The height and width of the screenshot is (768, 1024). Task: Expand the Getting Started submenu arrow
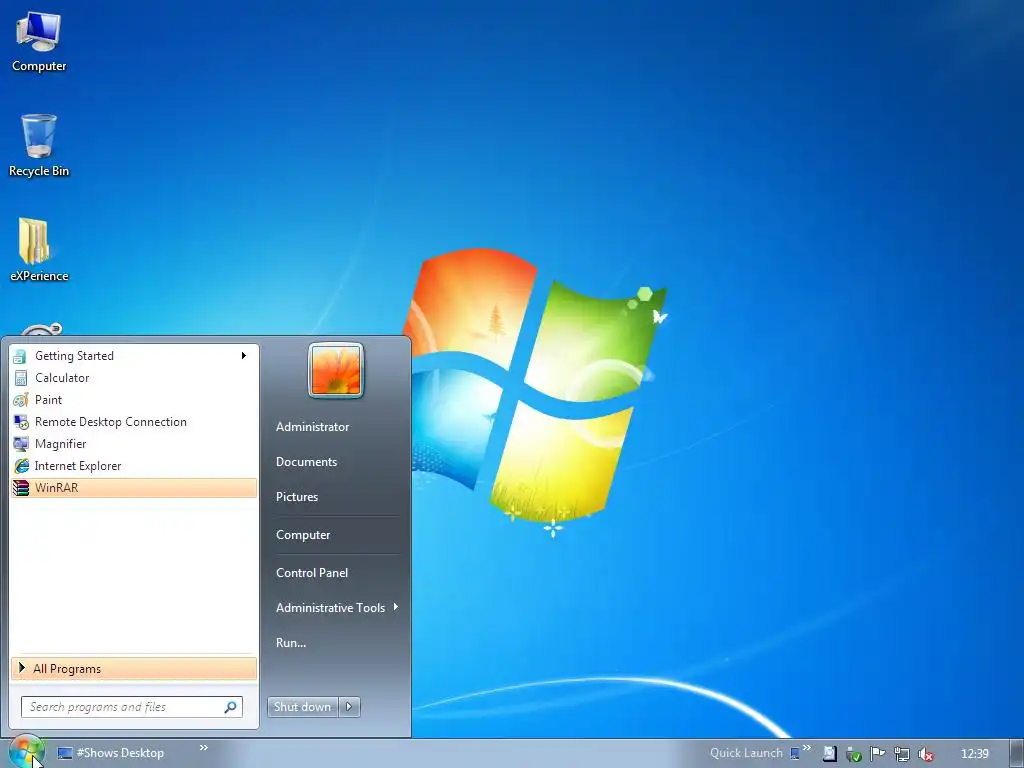244,356
